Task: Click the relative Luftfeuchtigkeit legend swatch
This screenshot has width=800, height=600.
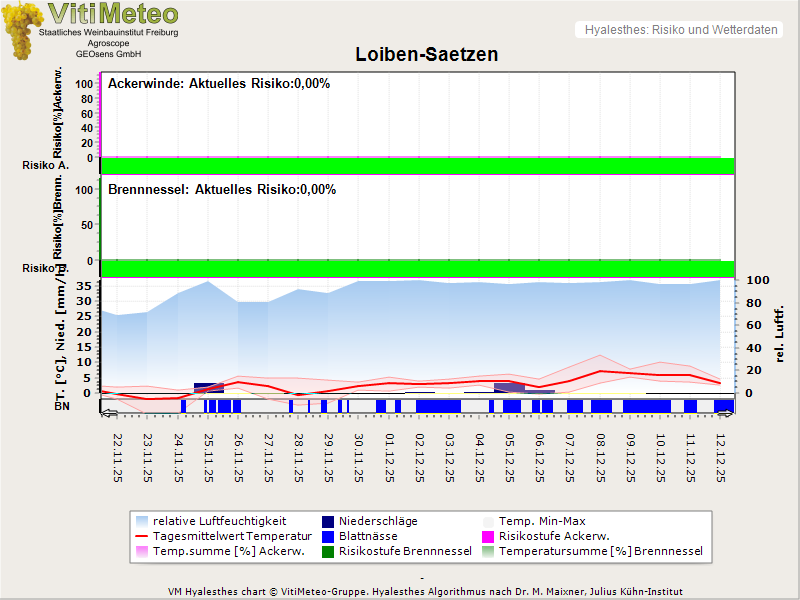Action: [x=142, y=521]
